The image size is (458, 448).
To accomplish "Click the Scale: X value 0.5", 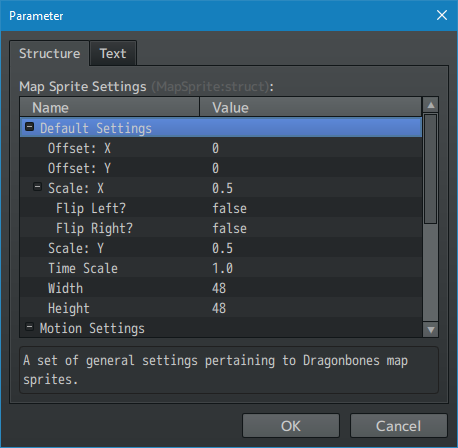I will [x=222, y=188].
